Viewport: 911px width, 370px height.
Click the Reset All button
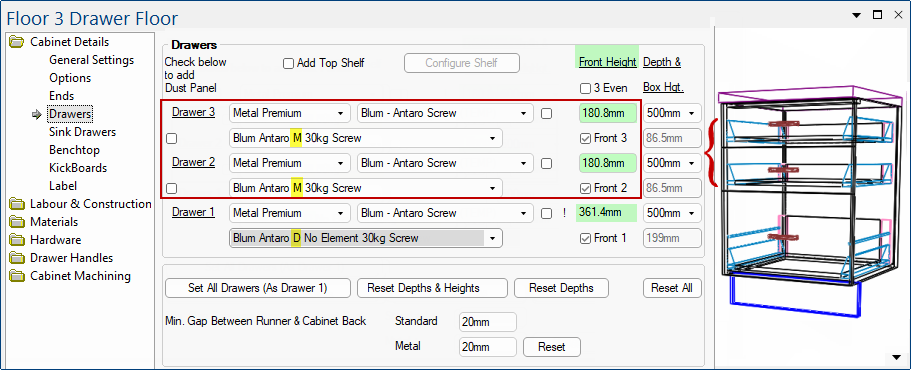[672, 288]
